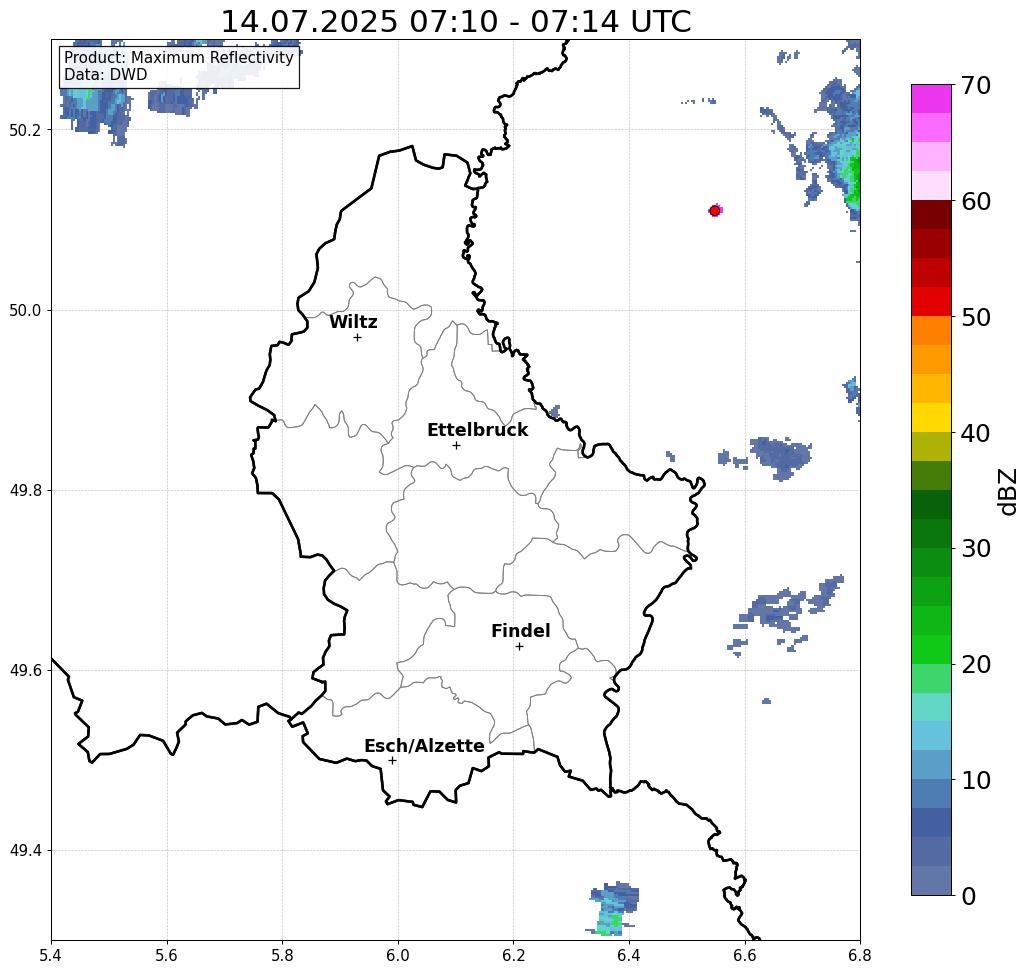Click the 6.8 longitude axis label
This screenshot has width=1029, height=973.
point(860,955)
